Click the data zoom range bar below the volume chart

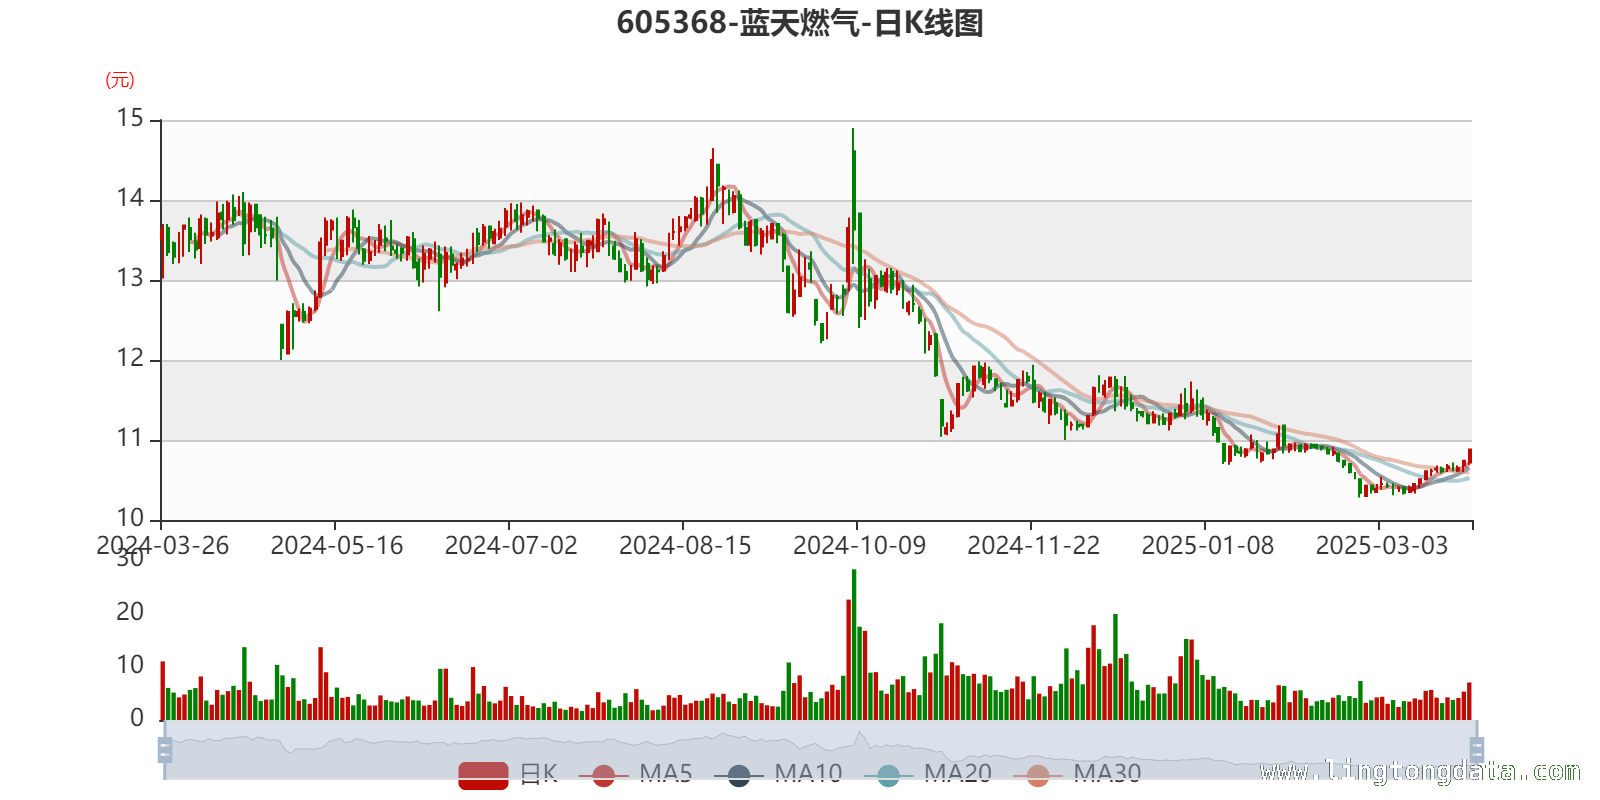click(820, 749)
